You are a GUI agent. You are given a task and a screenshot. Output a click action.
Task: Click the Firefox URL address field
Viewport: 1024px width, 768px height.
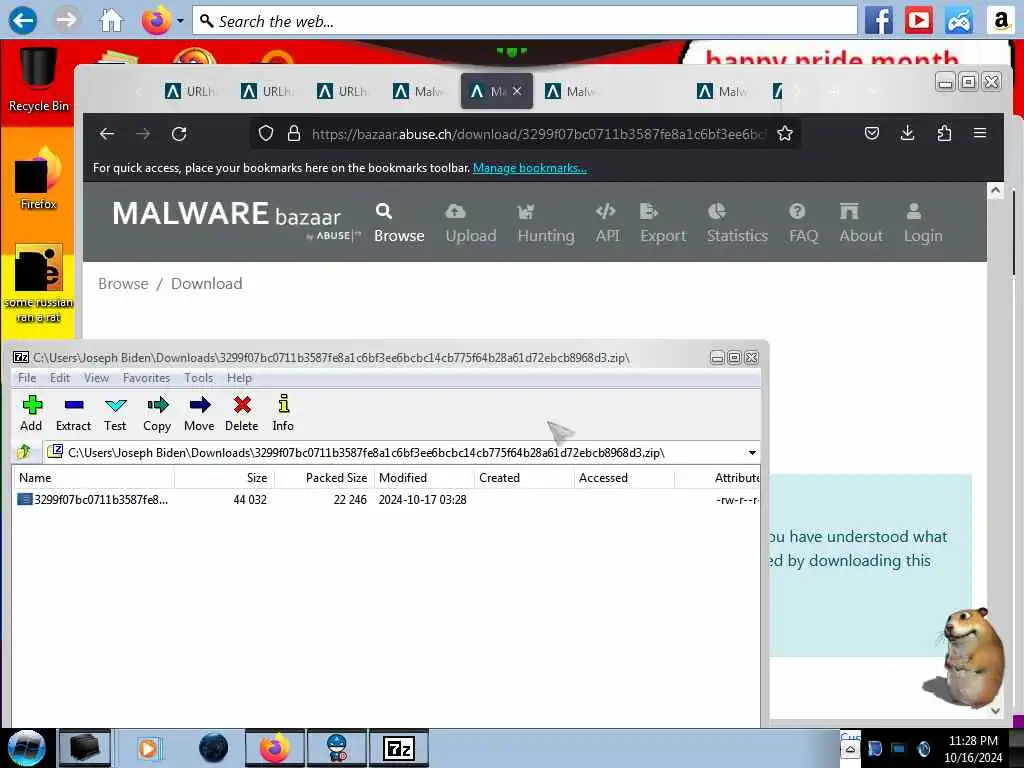tap(538, 134)
